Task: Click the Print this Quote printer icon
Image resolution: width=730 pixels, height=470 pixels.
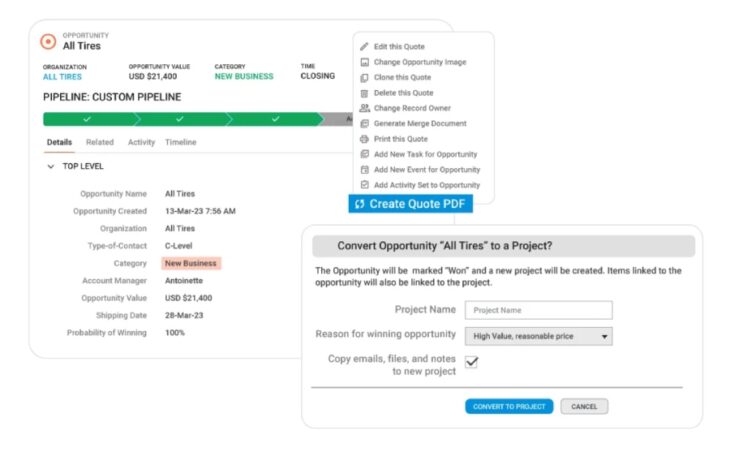Action: tap(365, 139)
